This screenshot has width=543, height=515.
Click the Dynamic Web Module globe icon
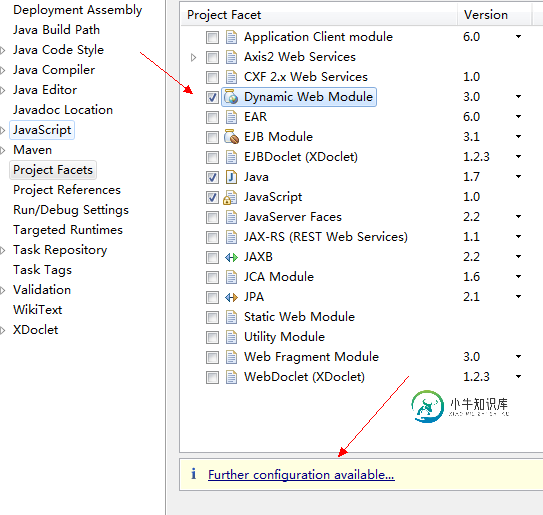coord(231,97)
